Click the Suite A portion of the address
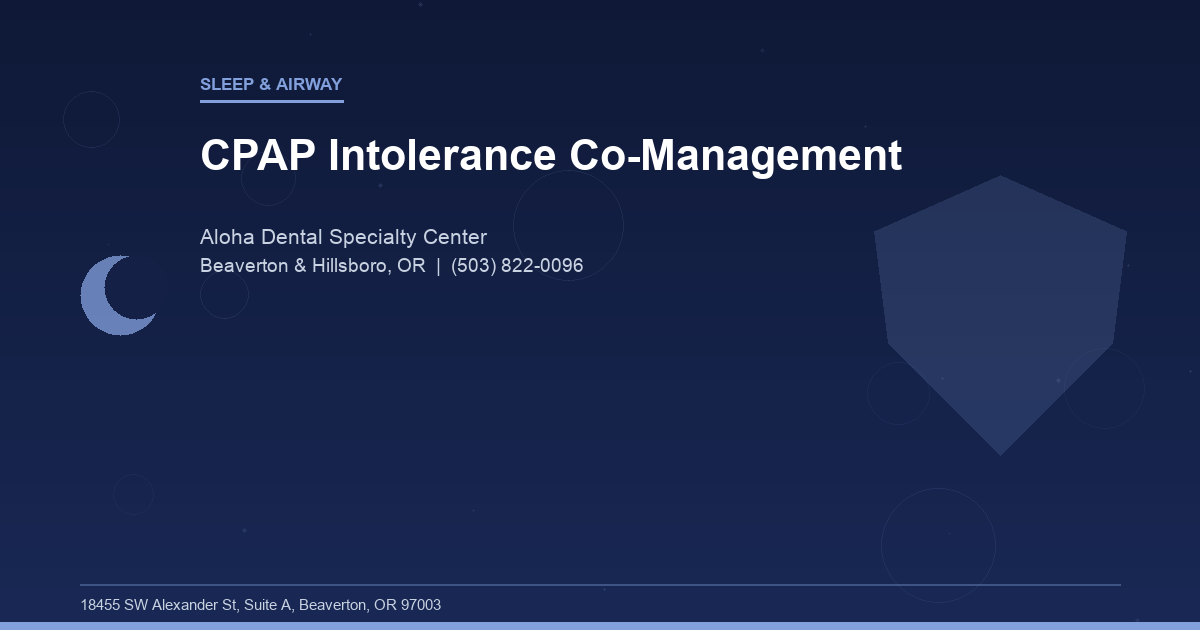The width and height of the screenshot is (1200, 630). click(x=264, y=605)
